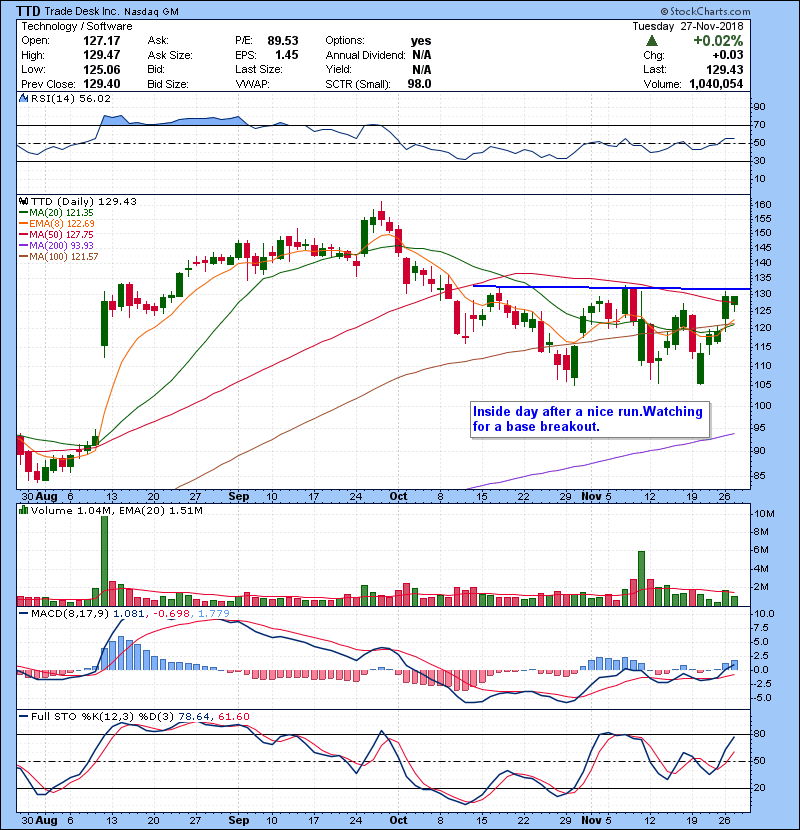This screenshot has width=800, height=830.
Task: Click the Chg value +0.03
Action: (727, 55)
